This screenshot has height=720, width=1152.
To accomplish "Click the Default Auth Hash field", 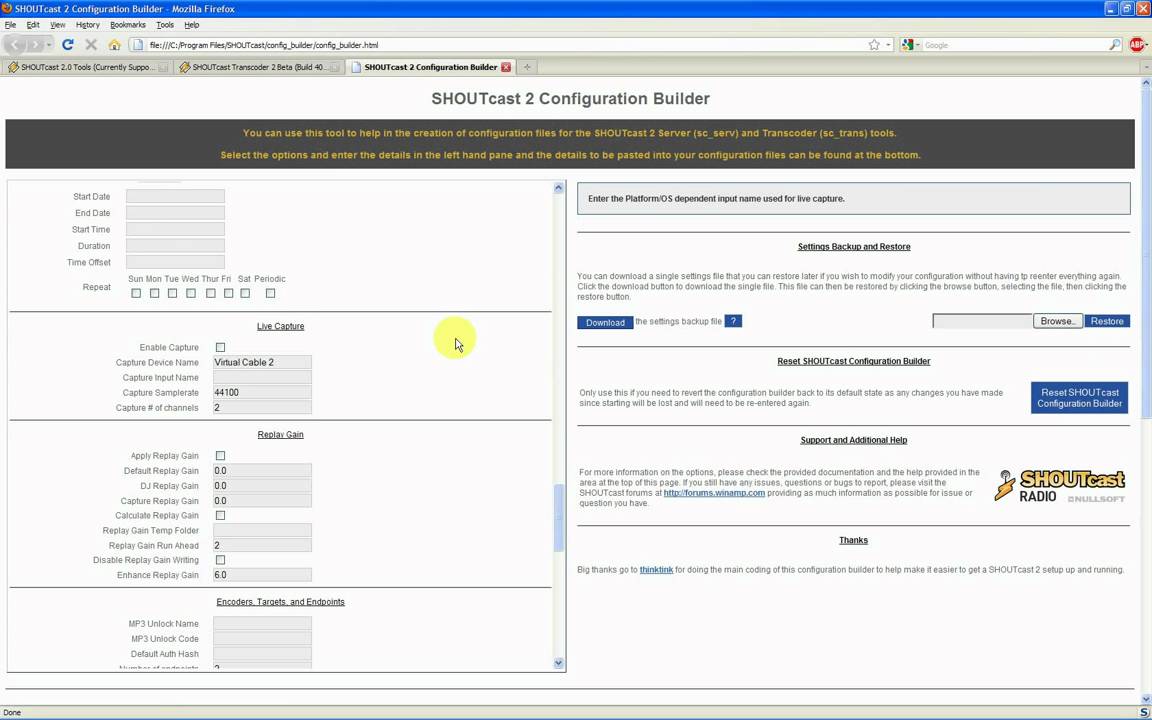I will 262,654.
